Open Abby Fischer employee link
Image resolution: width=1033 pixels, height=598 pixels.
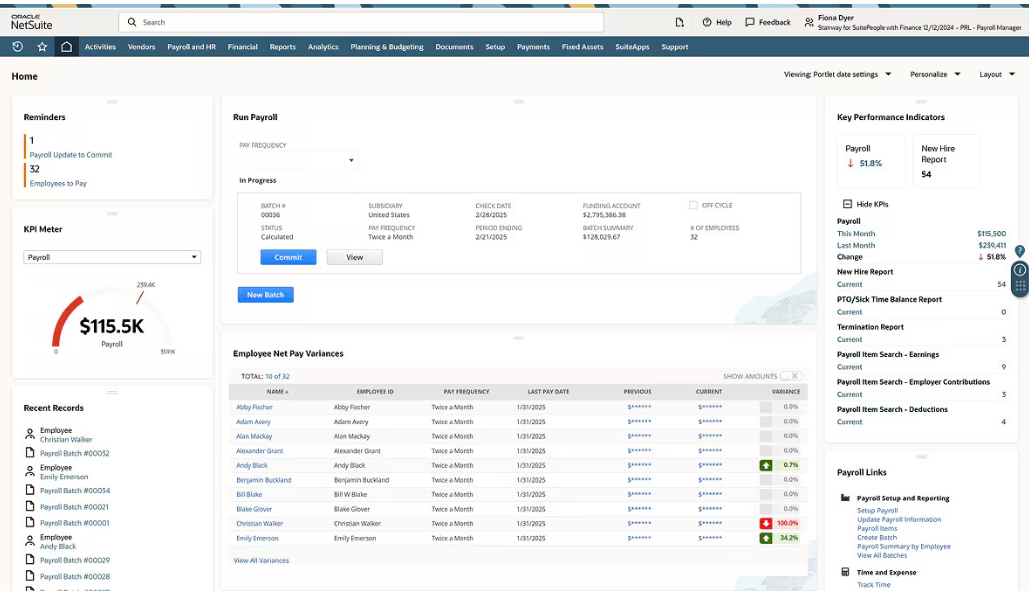point(254,407)
